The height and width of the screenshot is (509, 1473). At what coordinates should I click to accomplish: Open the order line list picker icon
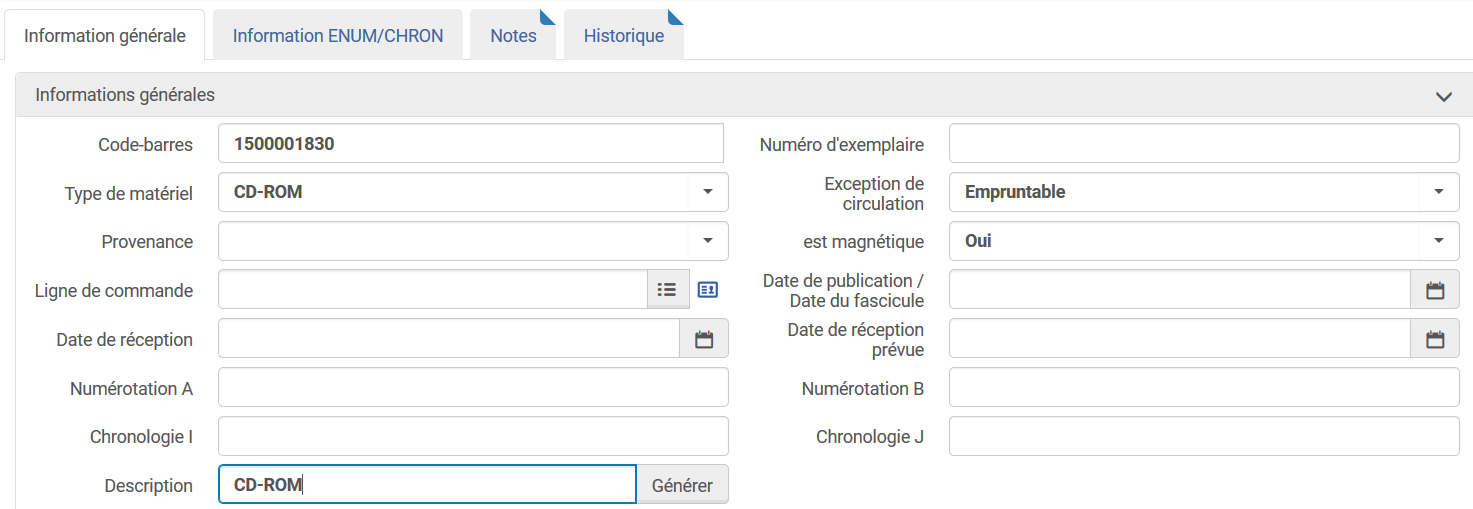(x=667, y=290)
